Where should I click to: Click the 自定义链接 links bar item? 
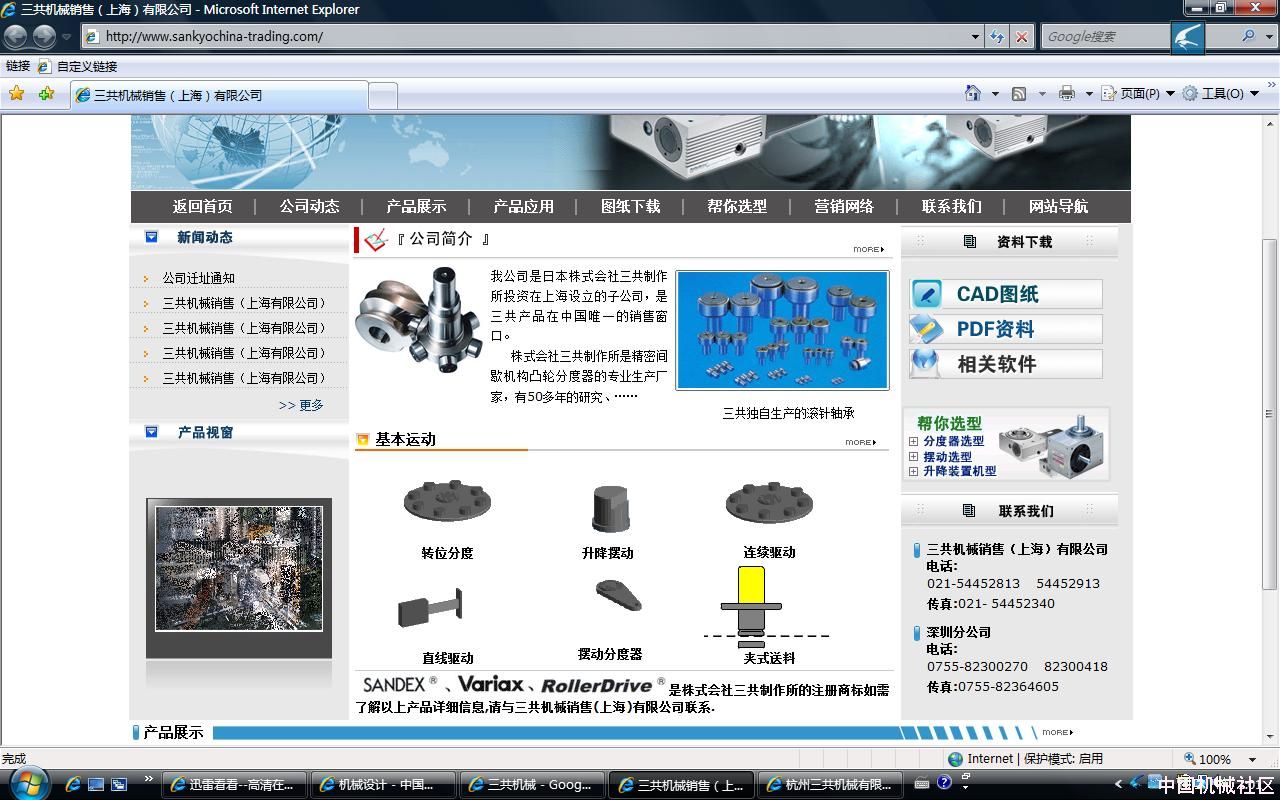coord(78,66)
